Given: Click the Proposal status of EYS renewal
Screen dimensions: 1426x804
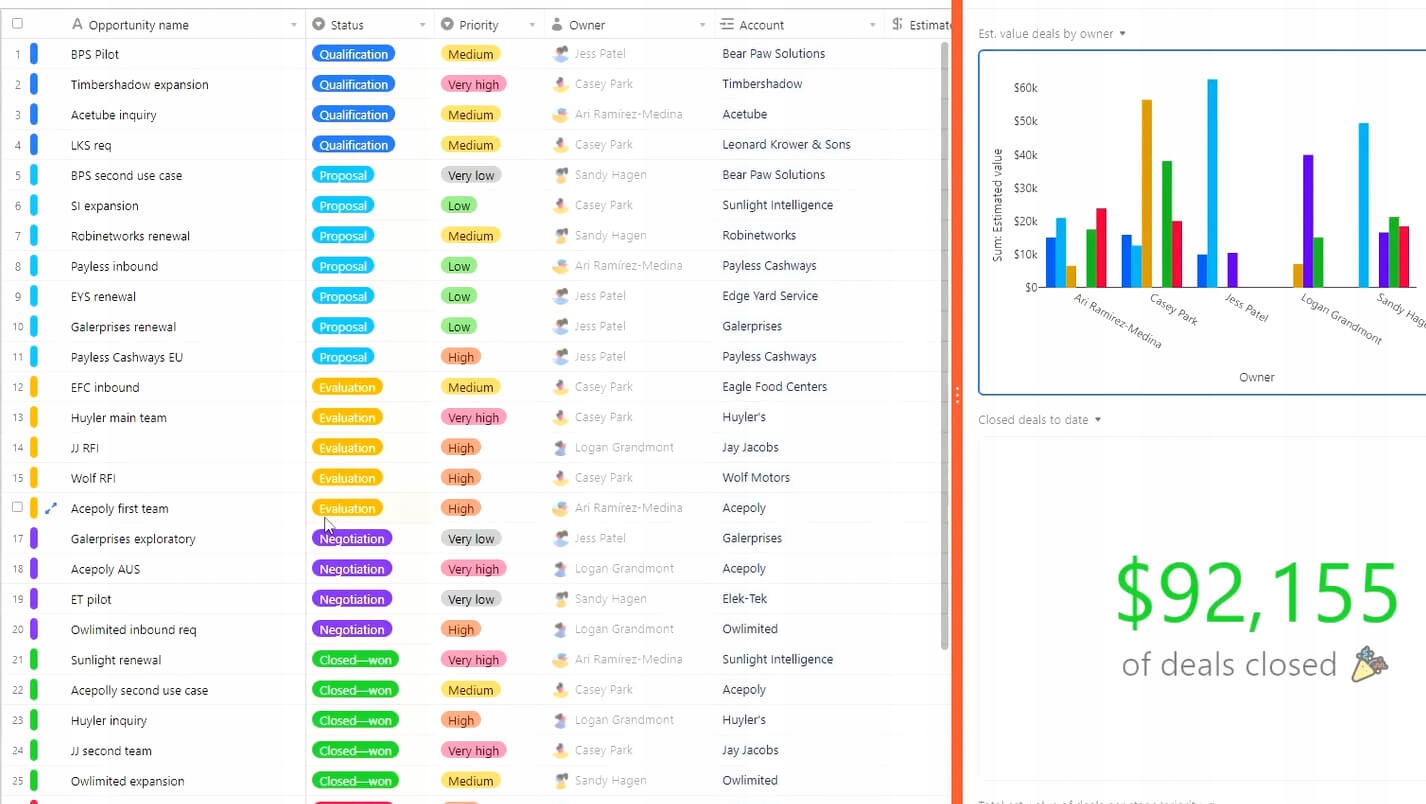Looking at the screenshot, I should tap(343, 296).
